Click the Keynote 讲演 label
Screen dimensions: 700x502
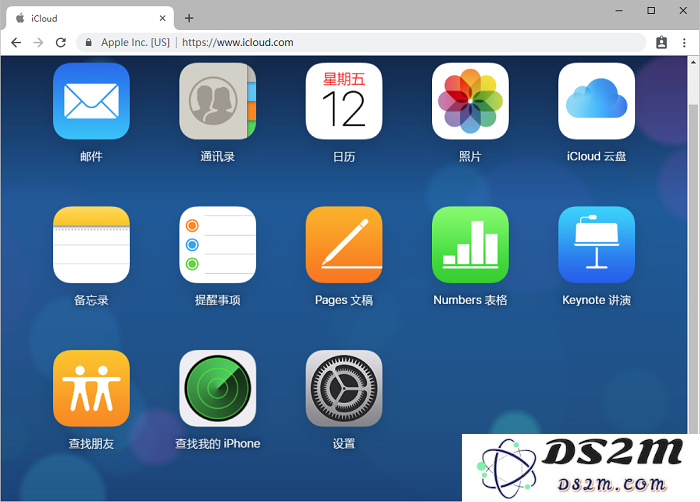point(596,300)
